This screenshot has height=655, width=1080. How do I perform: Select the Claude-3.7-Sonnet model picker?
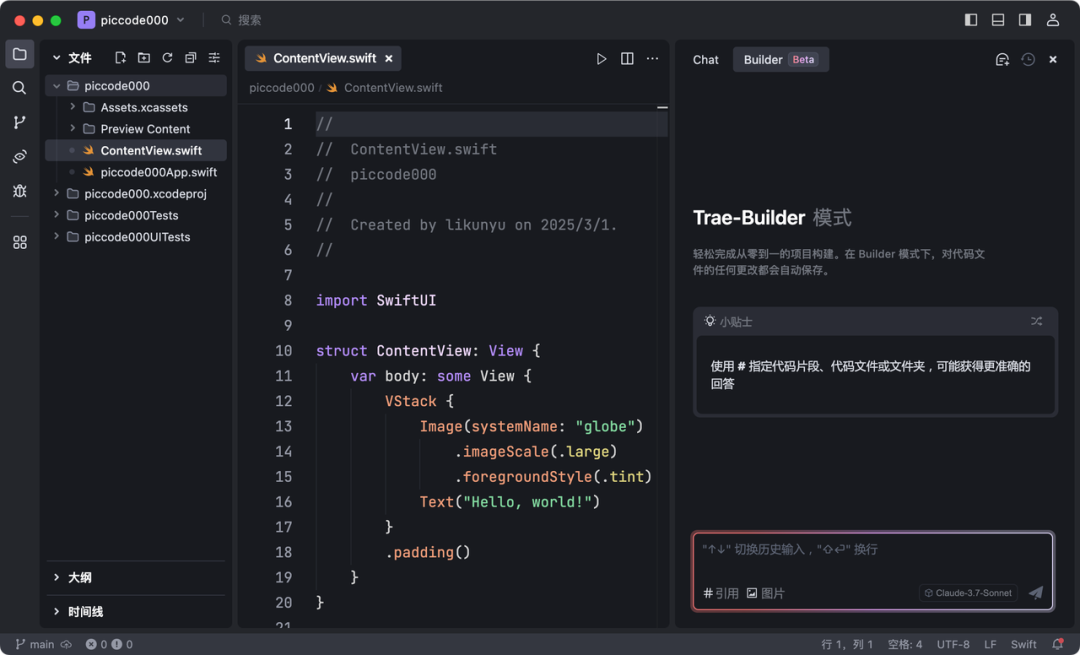968,593
